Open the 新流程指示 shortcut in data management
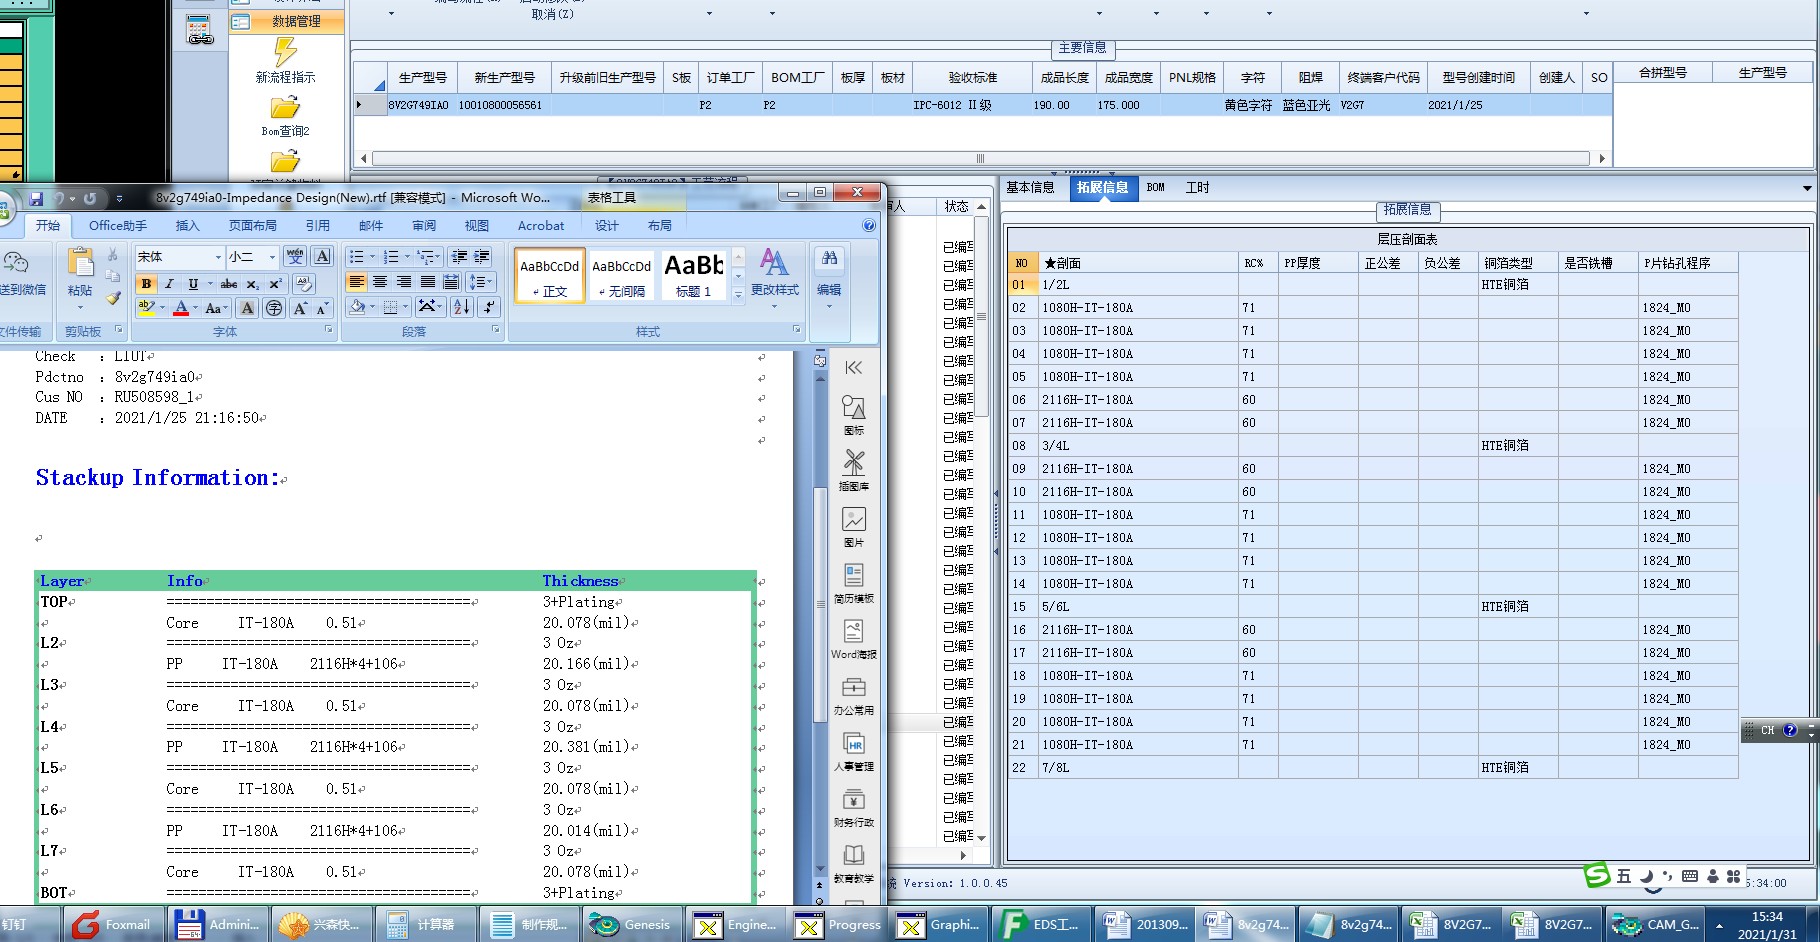Viewport: 1820px width, 942px height. pyautogui.click(x=285, y=60)
